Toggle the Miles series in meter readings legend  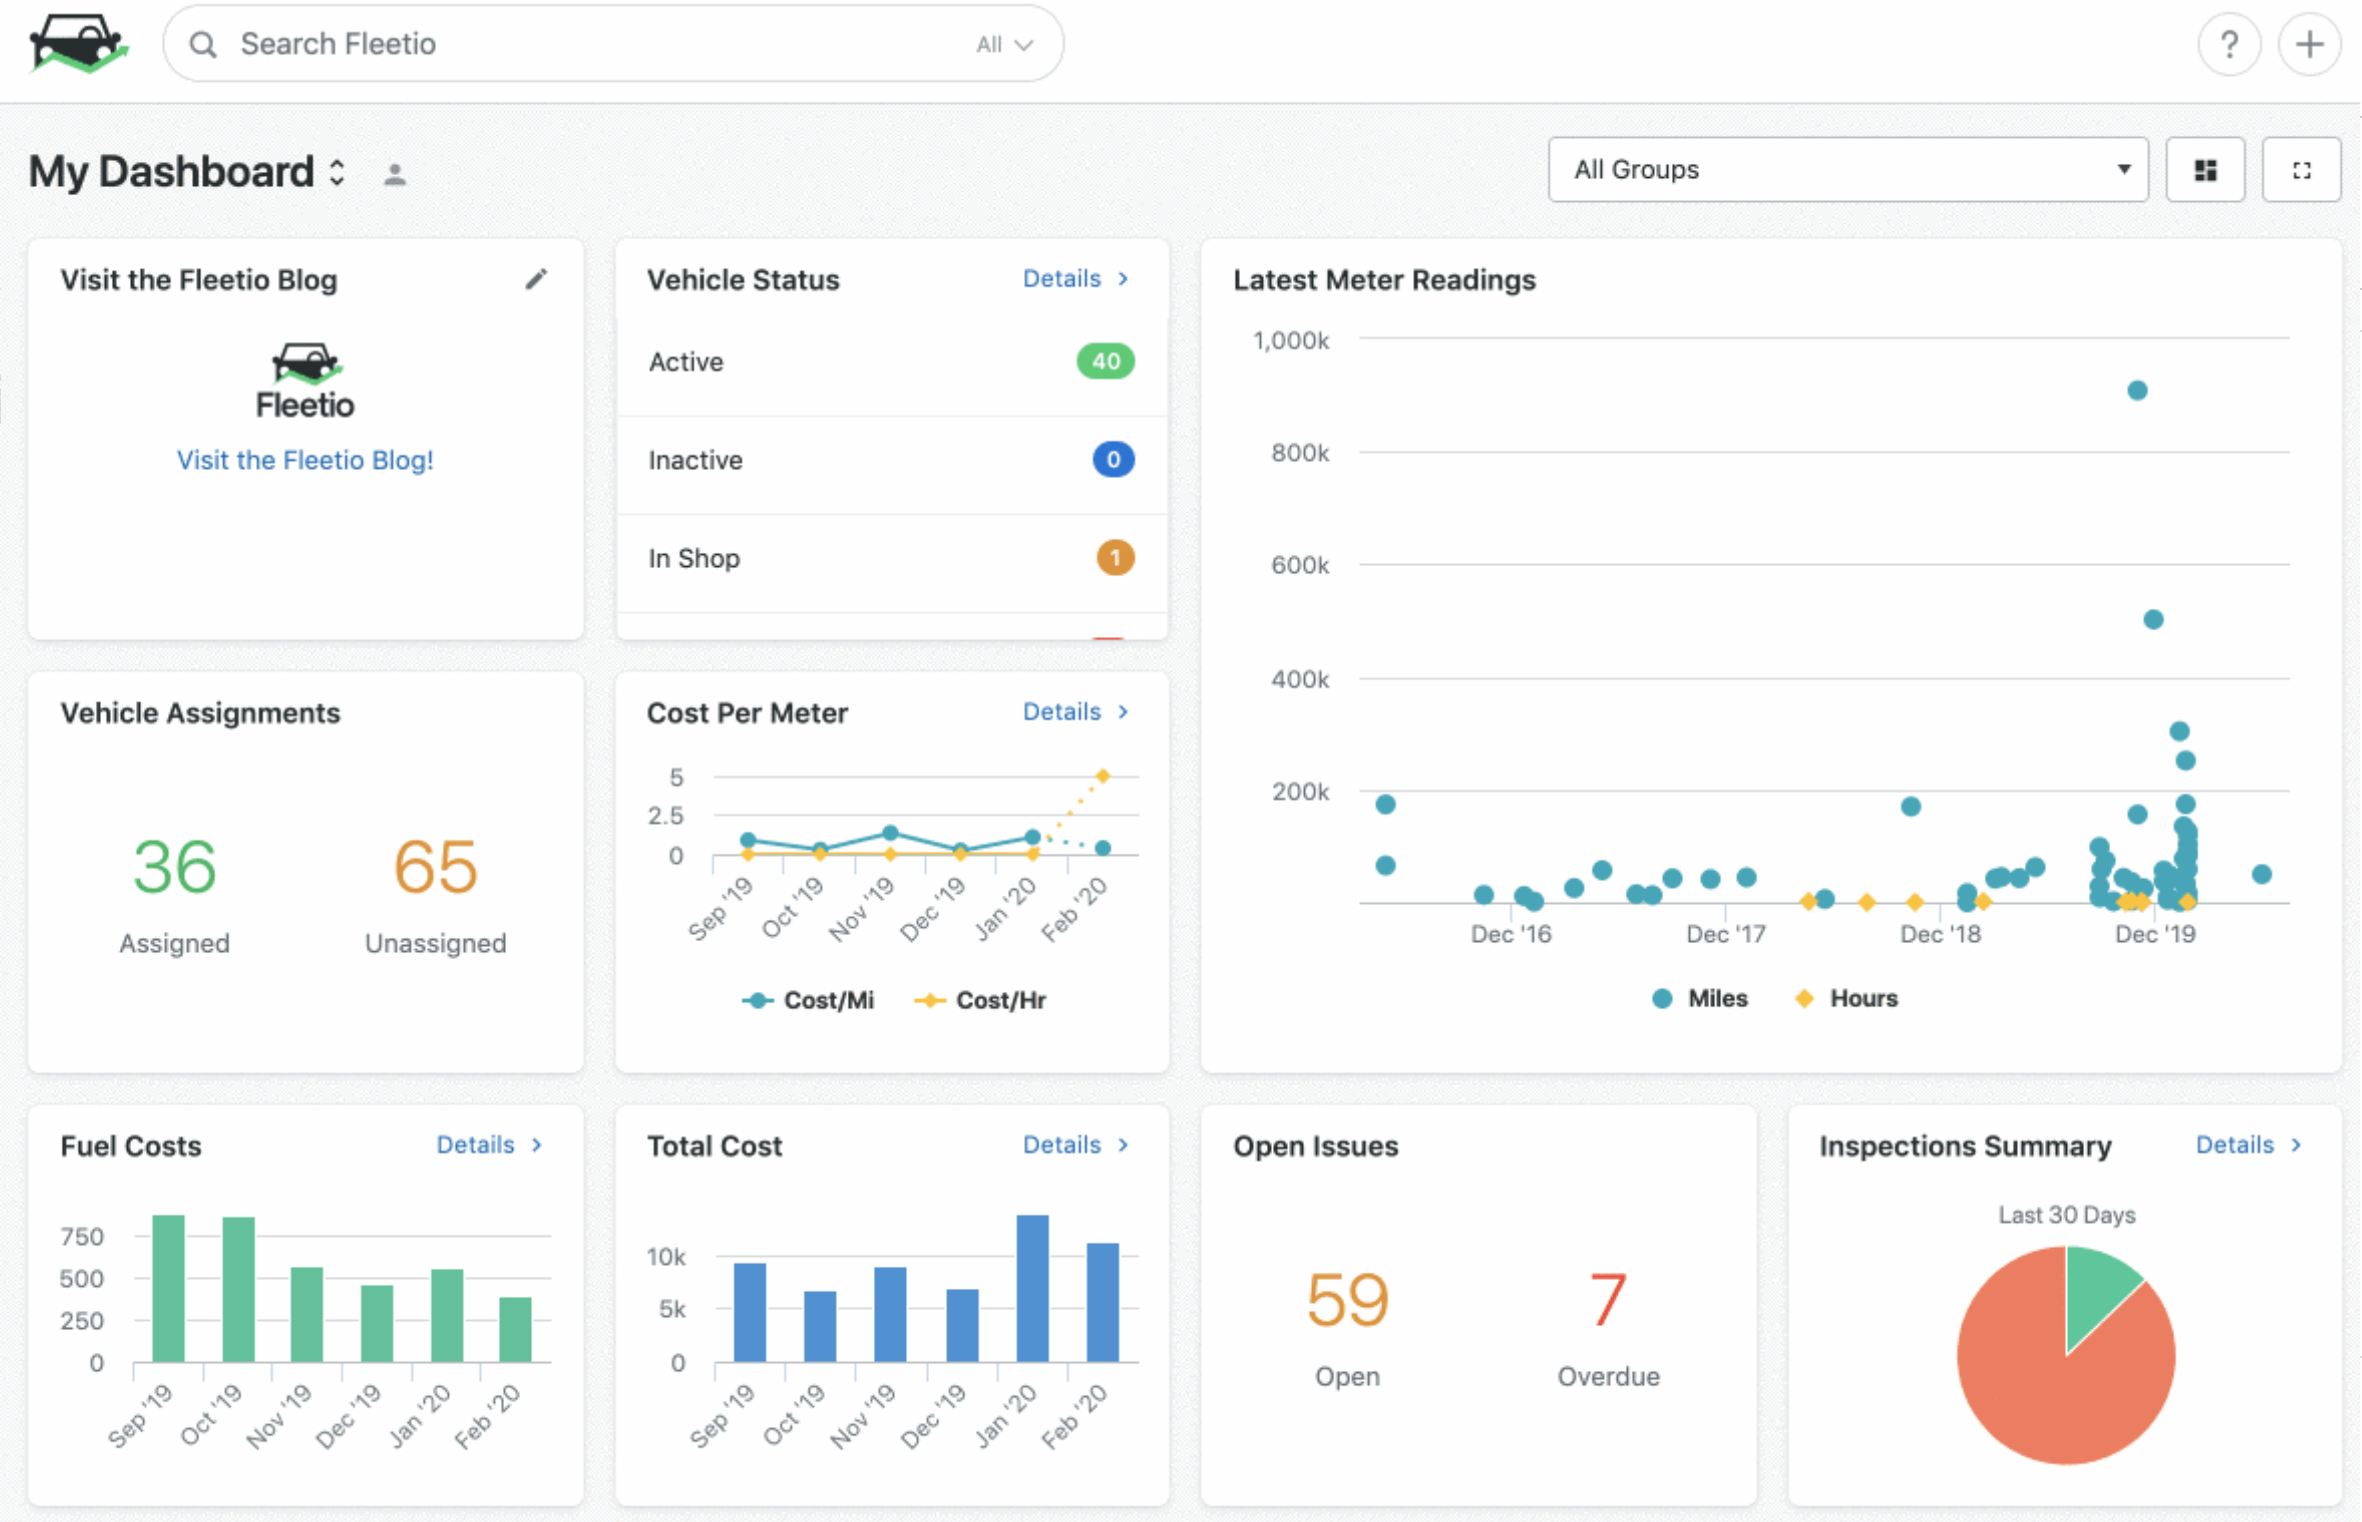(x=1700, y=998)
